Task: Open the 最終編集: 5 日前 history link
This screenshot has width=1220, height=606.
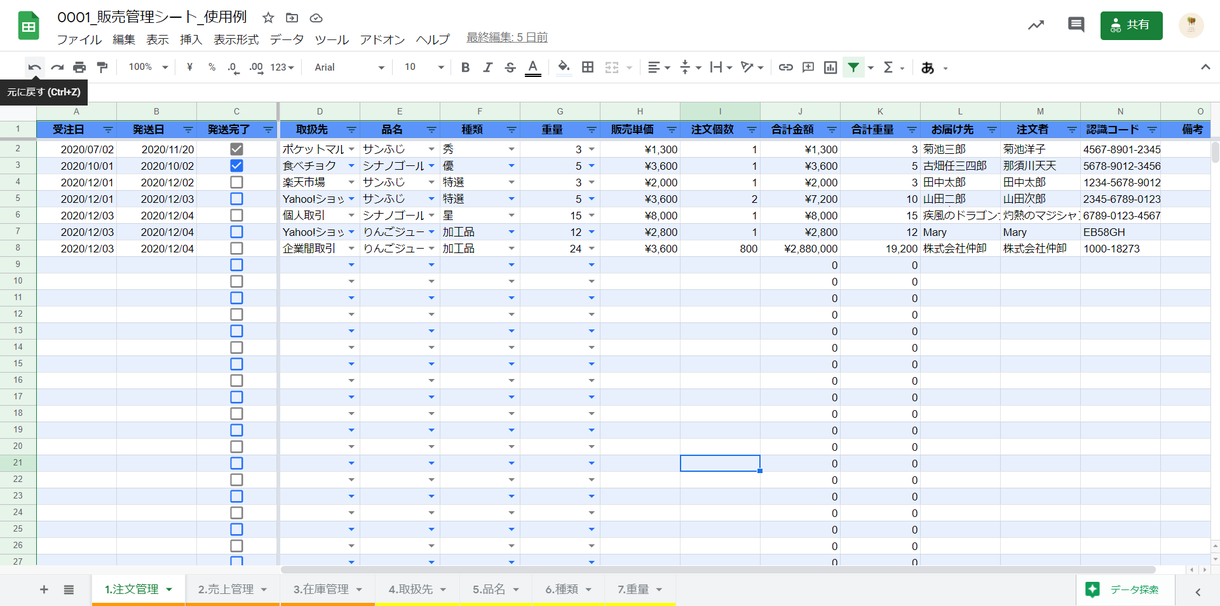Action: 506,38
